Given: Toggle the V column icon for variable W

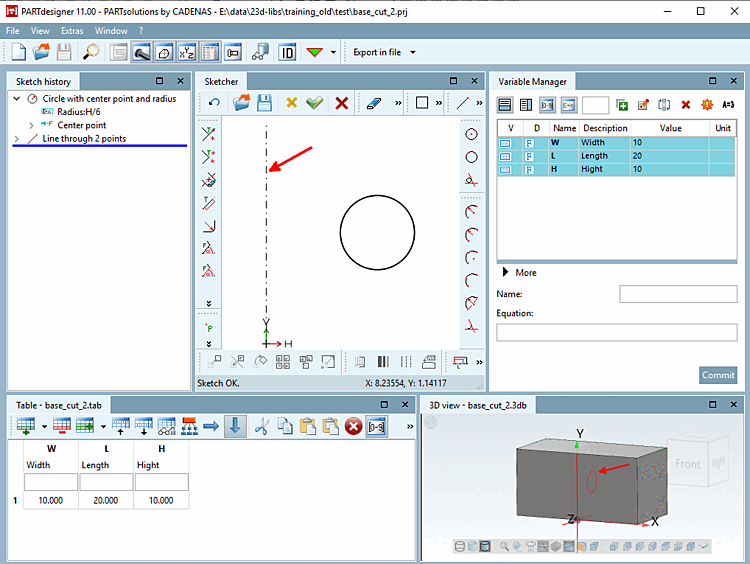Looking at the screenshot, I should tap(506, 143).
